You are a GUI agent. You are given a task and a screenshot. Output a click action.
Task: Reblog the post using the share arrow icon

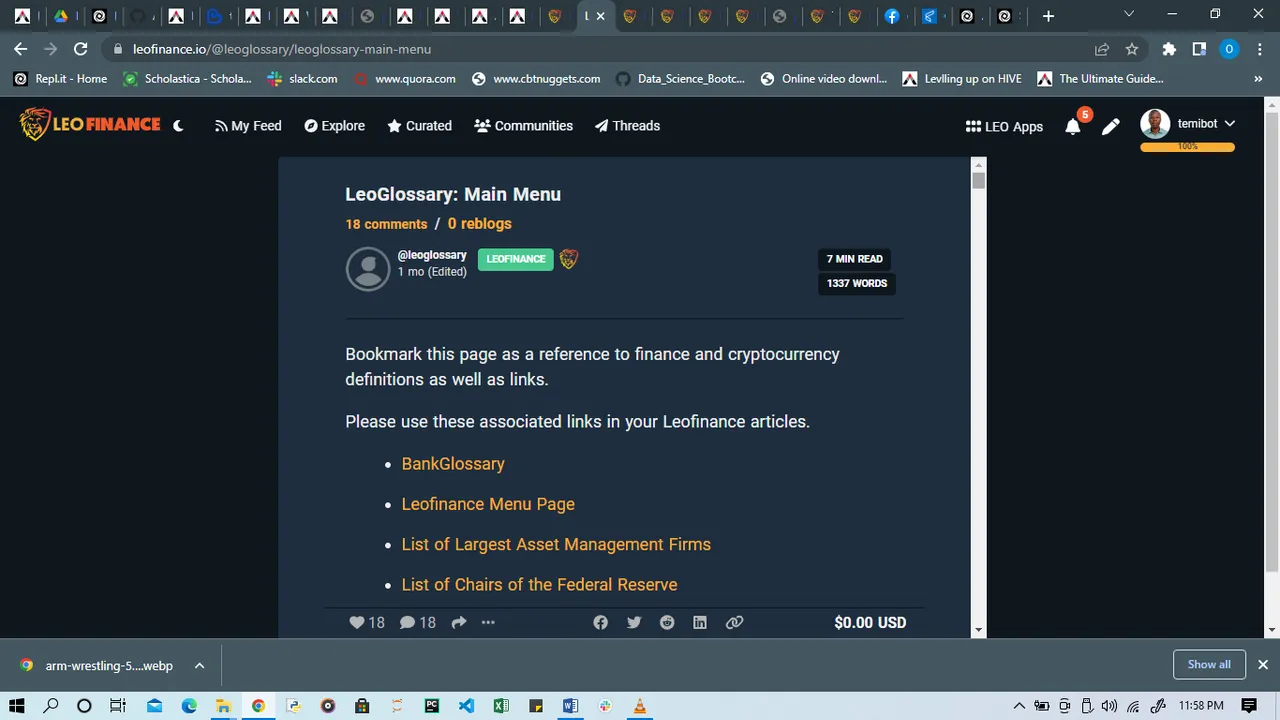(459, 622)
